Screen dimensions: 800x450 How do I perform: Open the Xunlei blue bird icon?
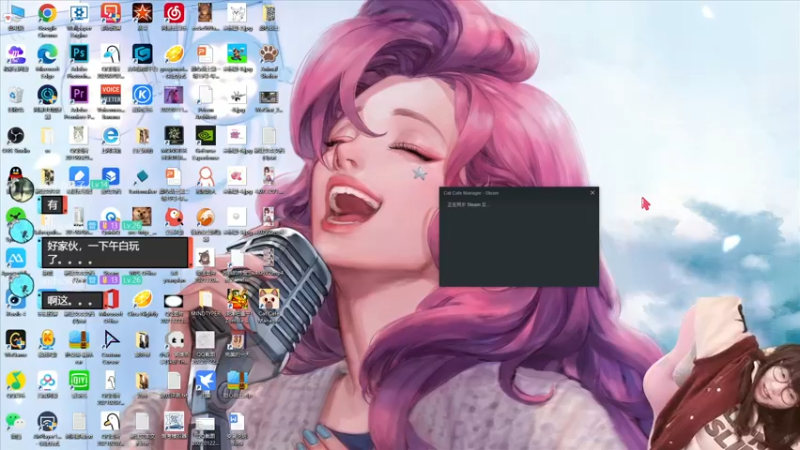205,381
